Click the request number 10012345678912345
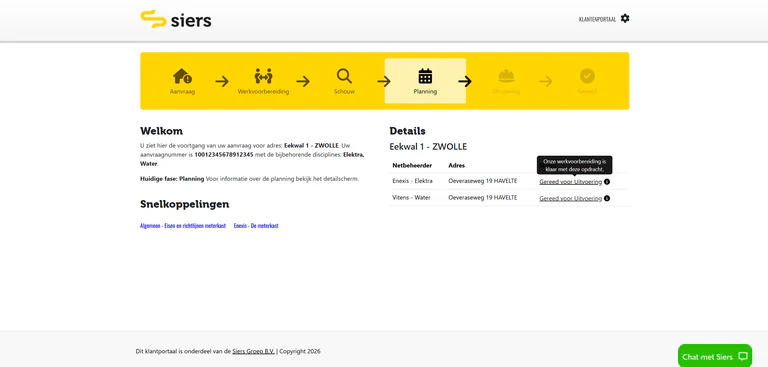 224,155
